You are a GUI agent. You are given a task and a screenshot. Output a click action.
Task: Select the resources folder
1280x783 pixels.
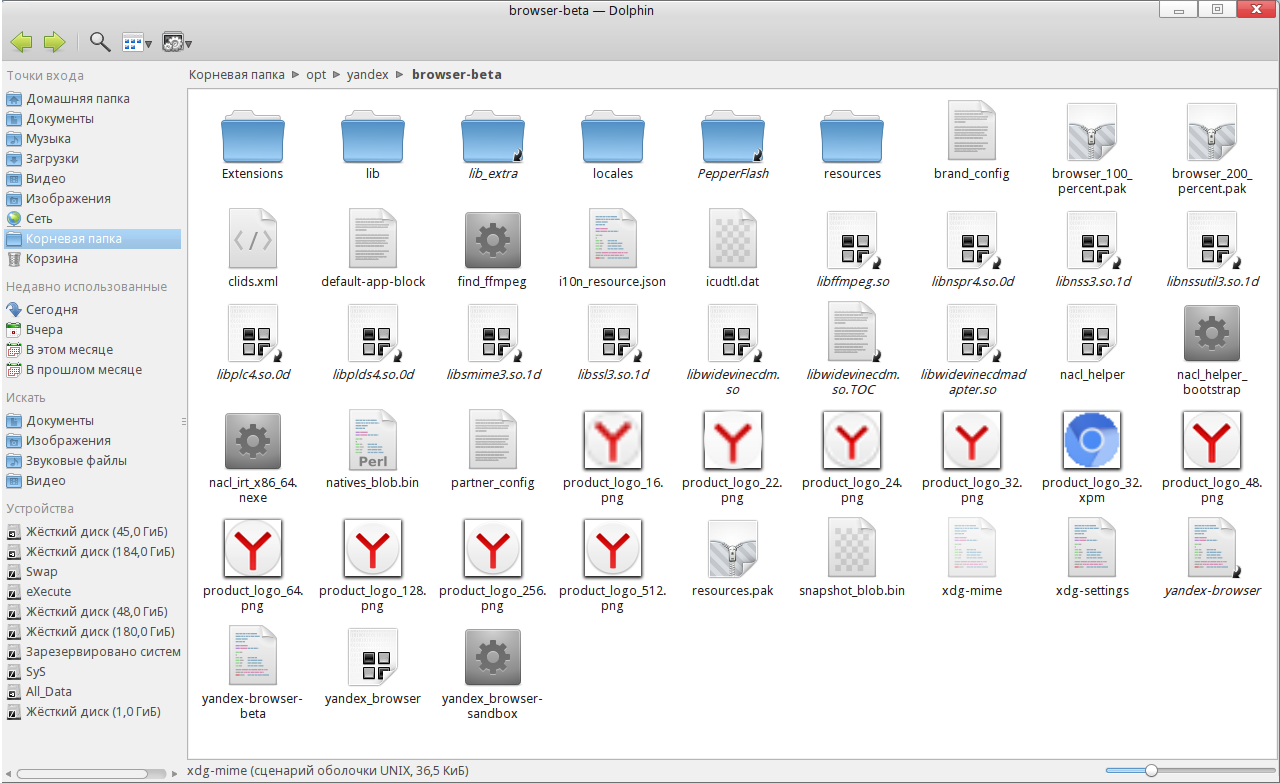point(852,146)
